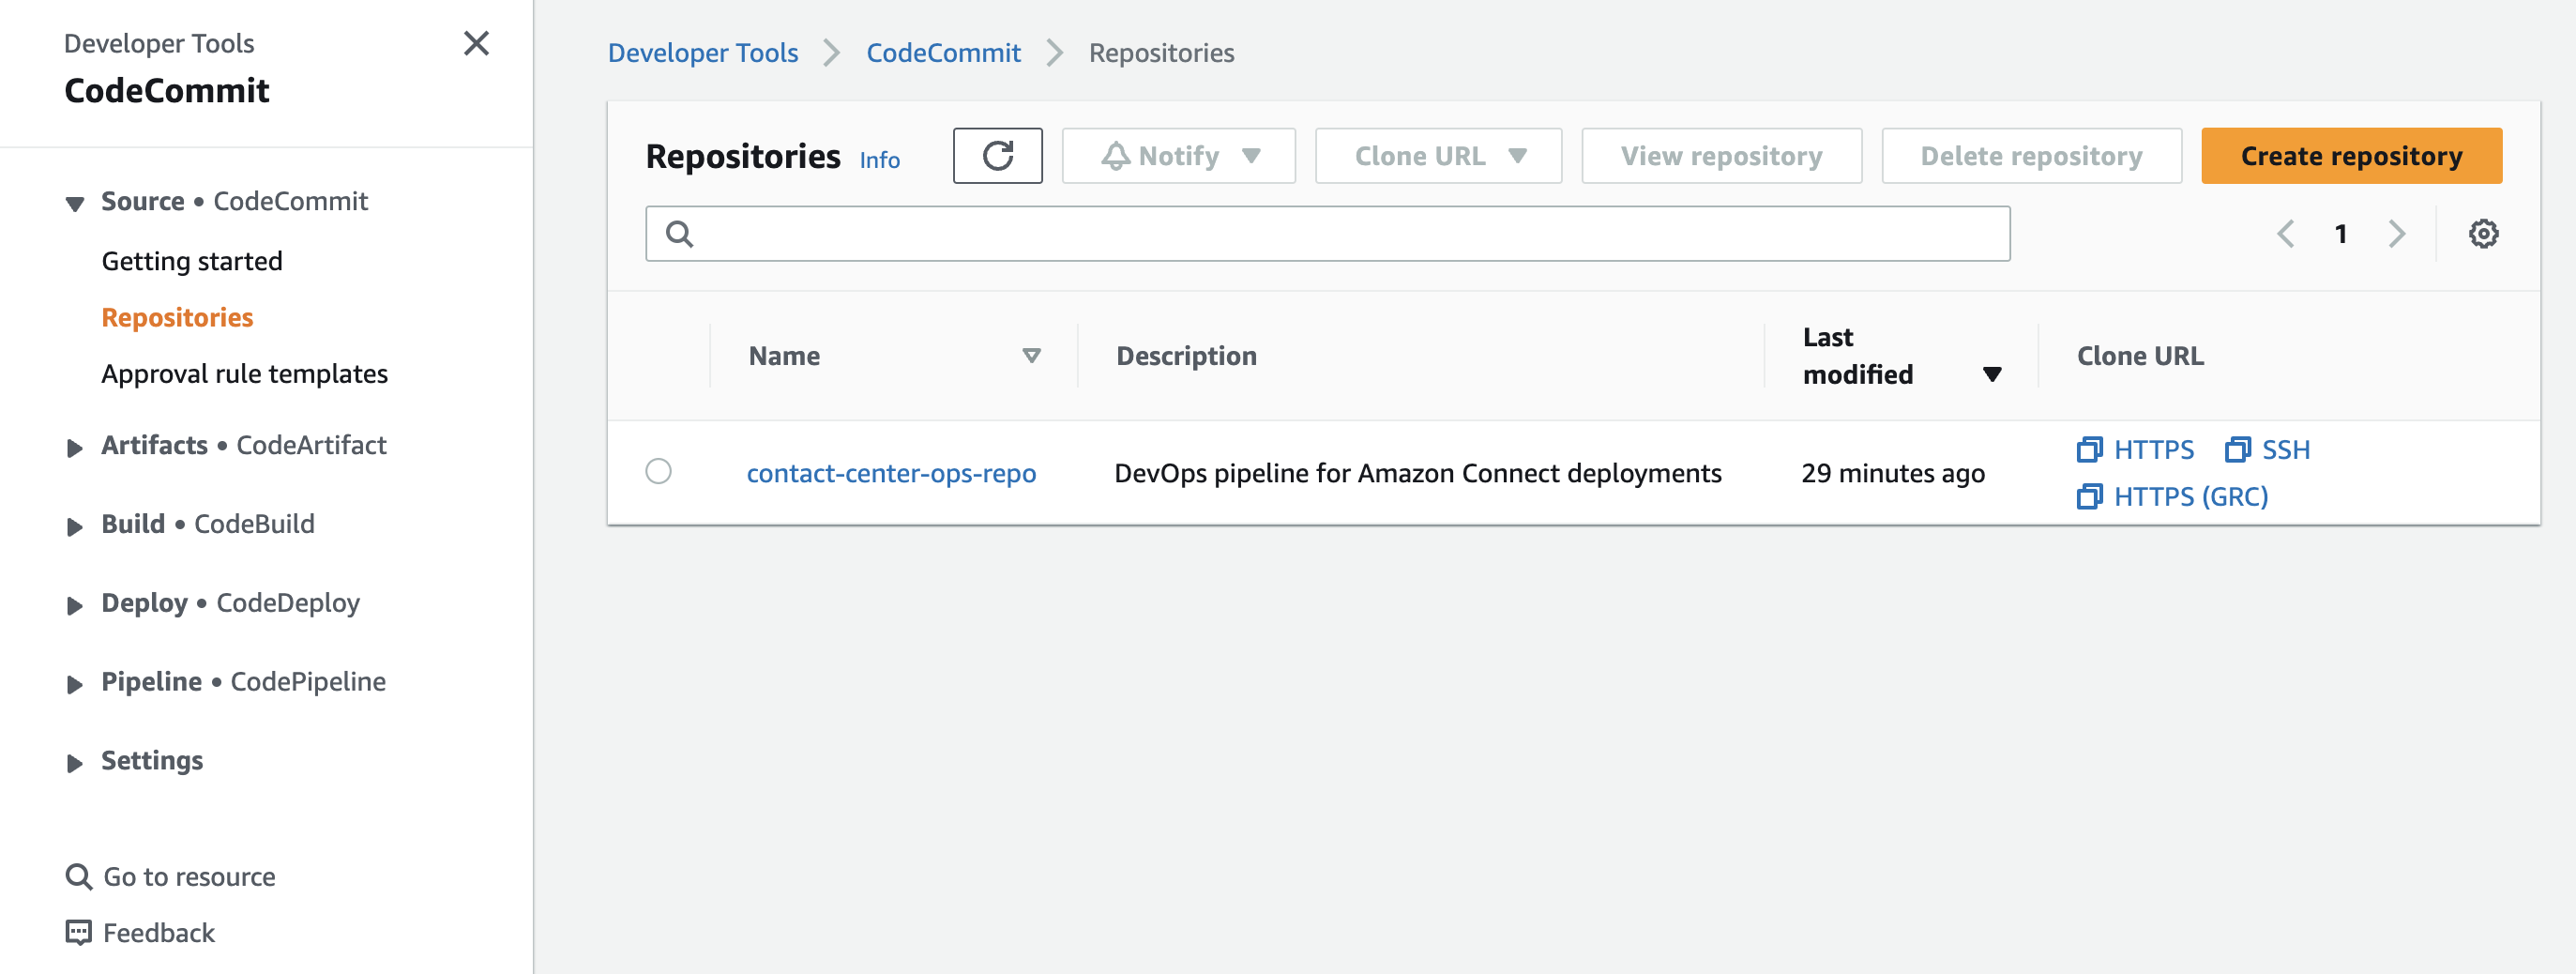Copy the HTTPS (GRC) clone URL
This screenshot has height=974, width=2576.
[2172, 497]
